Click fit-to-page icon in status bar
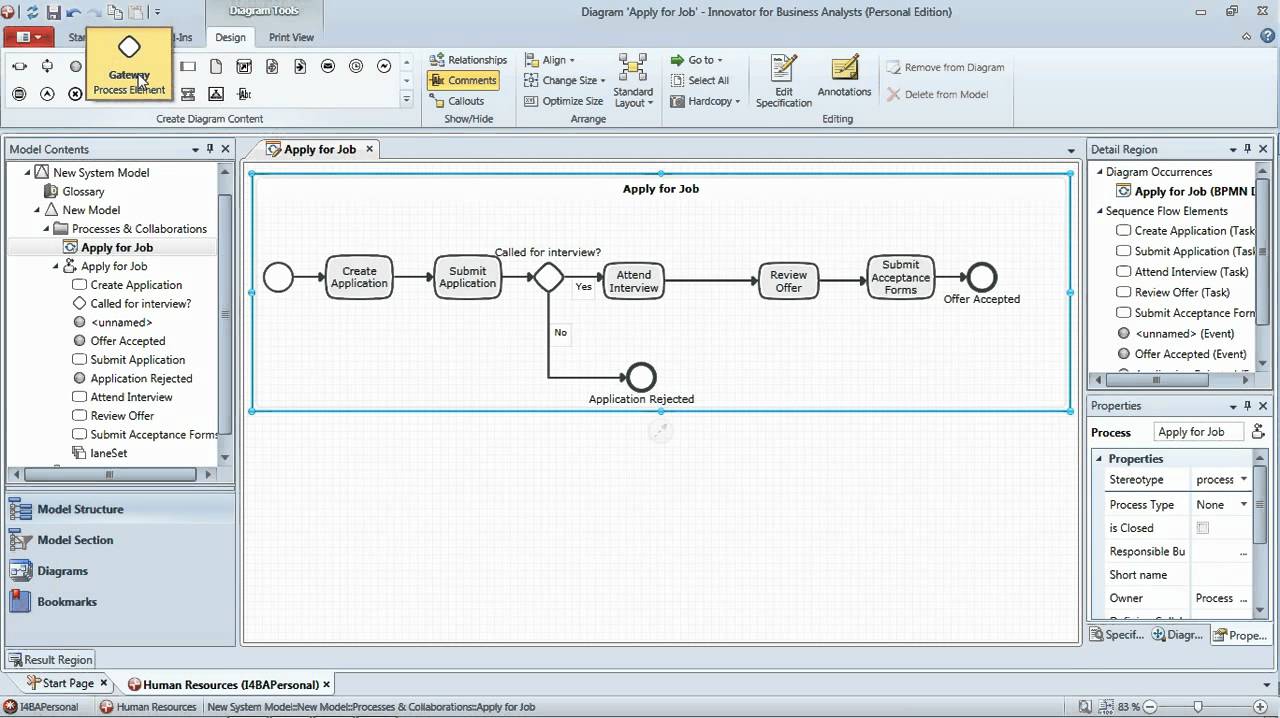Image resolution: width=1280 pixels, height=718 pixels. (x=1085, y=706)
